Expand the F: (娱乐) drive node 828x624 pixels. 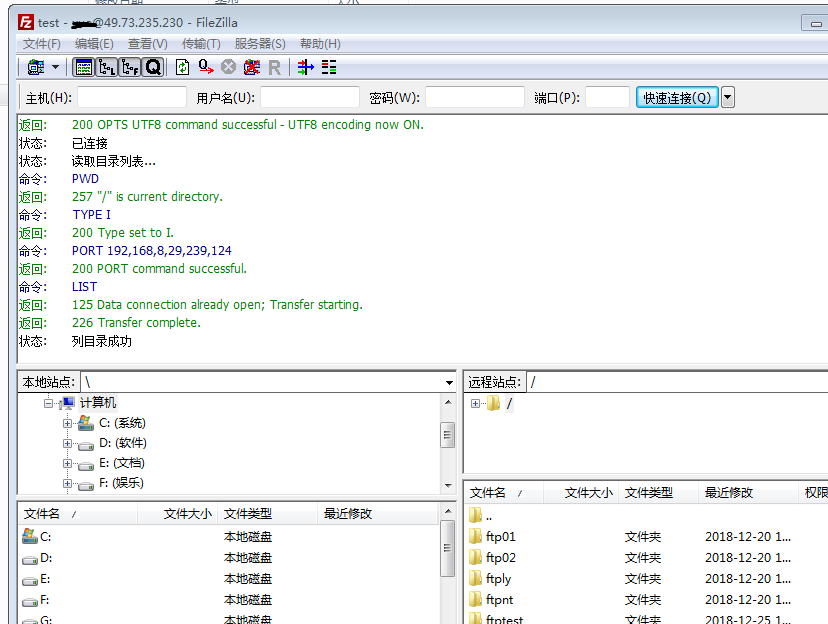pyautogui.click(x=67, y=484)
